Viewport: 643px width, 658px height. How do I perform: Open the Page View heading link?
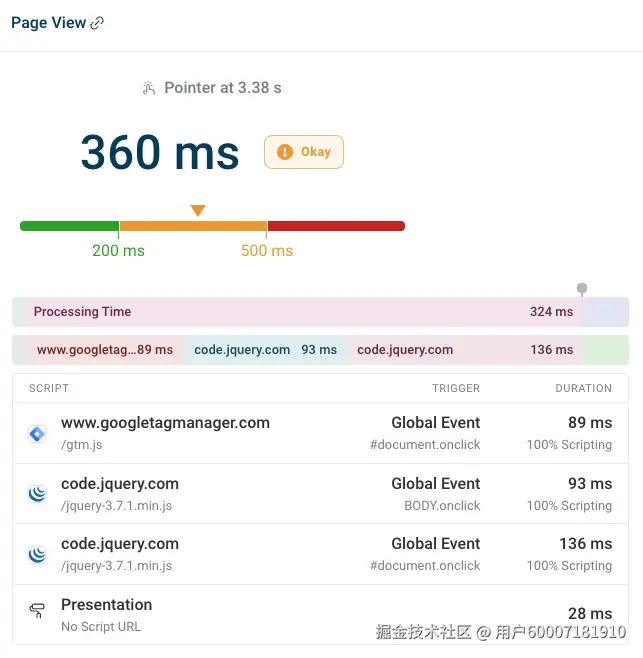(48, 23)
